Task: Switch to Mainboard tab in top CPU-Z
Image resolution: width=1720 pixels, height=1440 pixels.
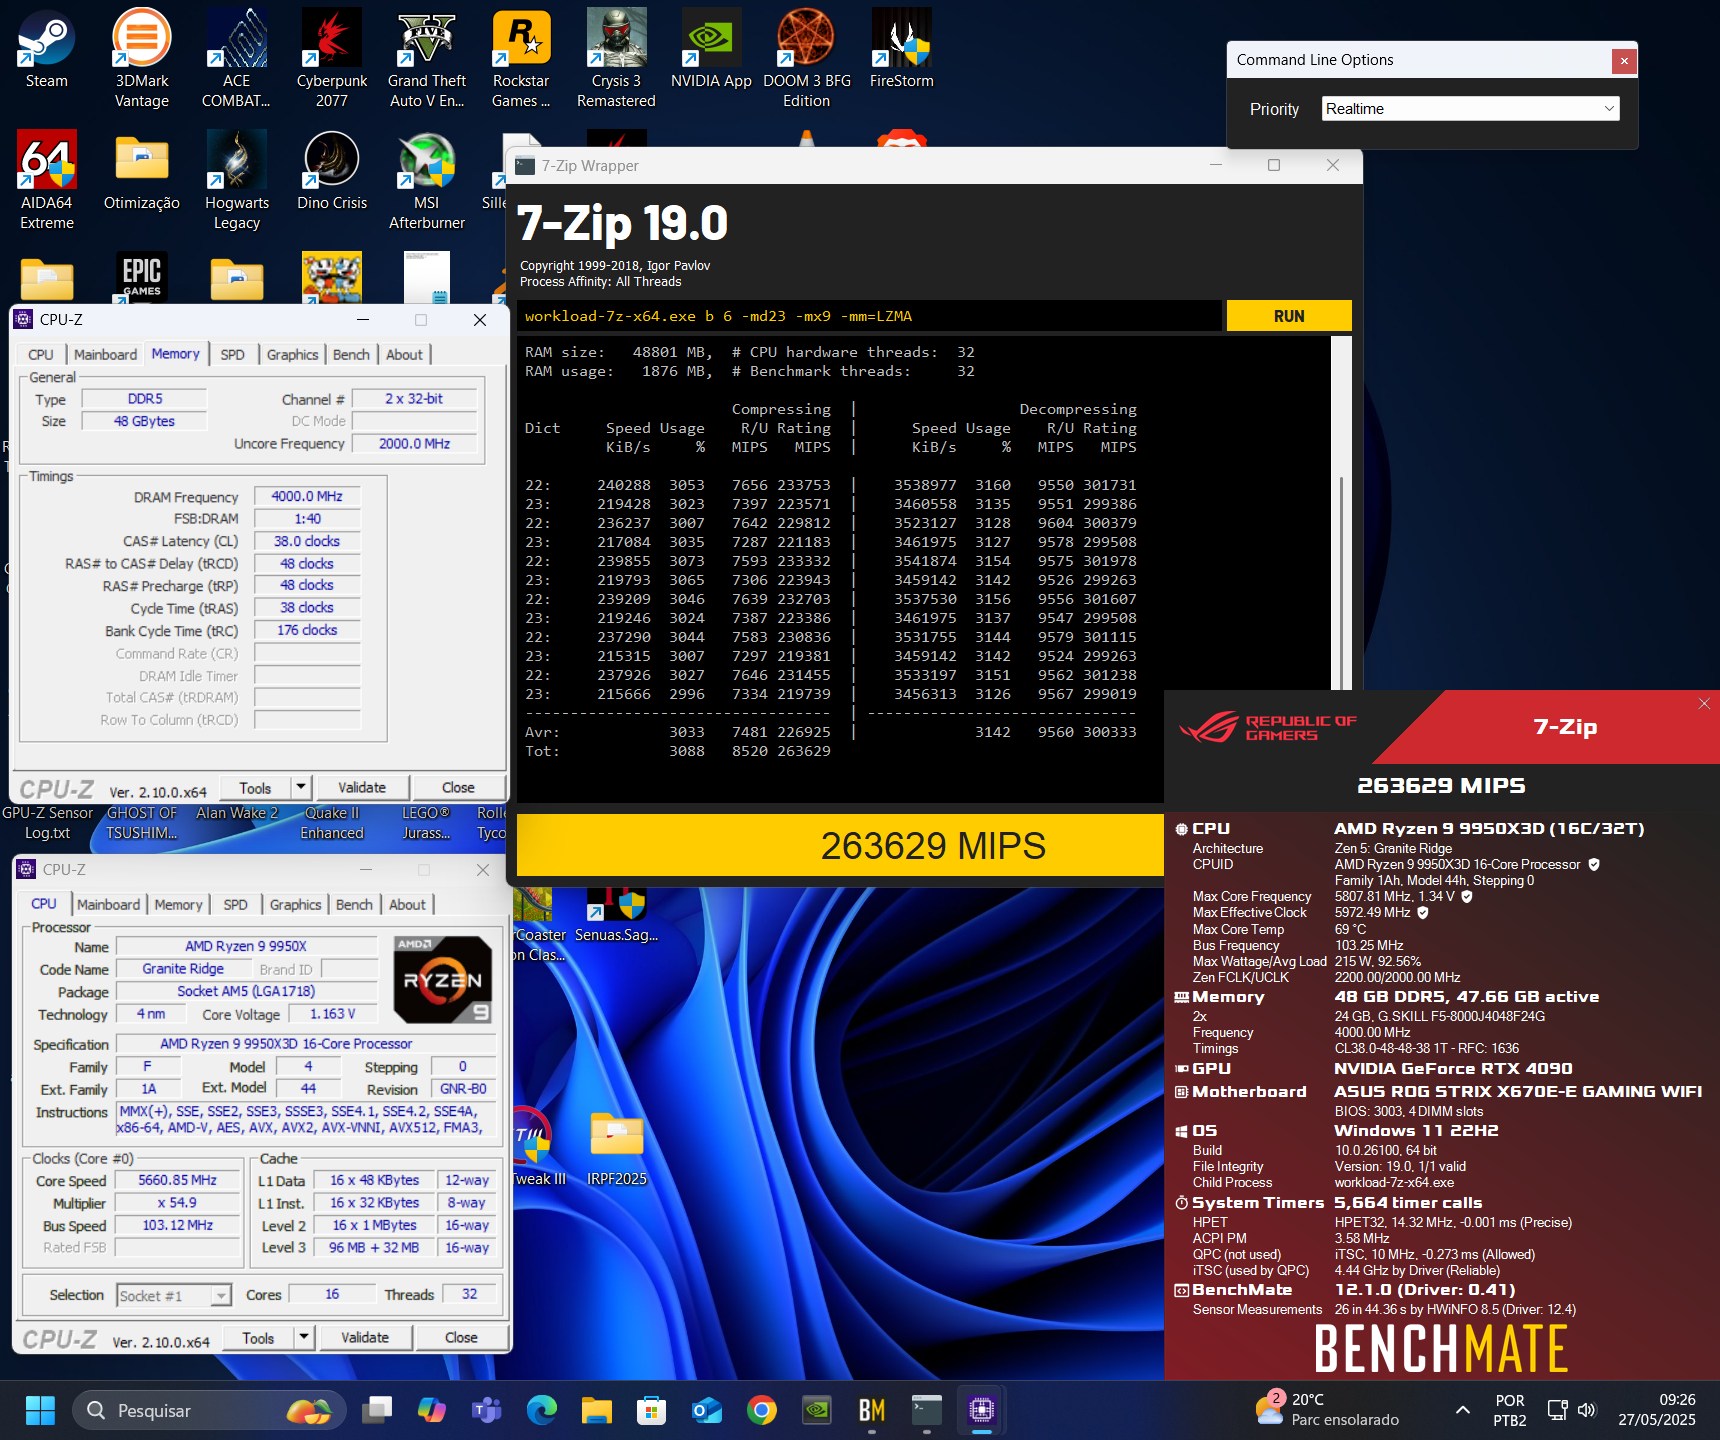Action: pos(105,354)
